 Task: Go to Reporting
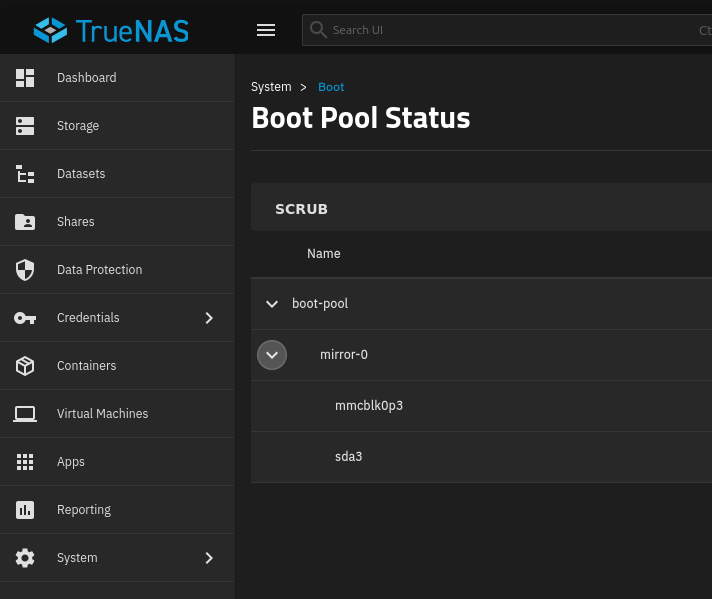coord(84,510)
